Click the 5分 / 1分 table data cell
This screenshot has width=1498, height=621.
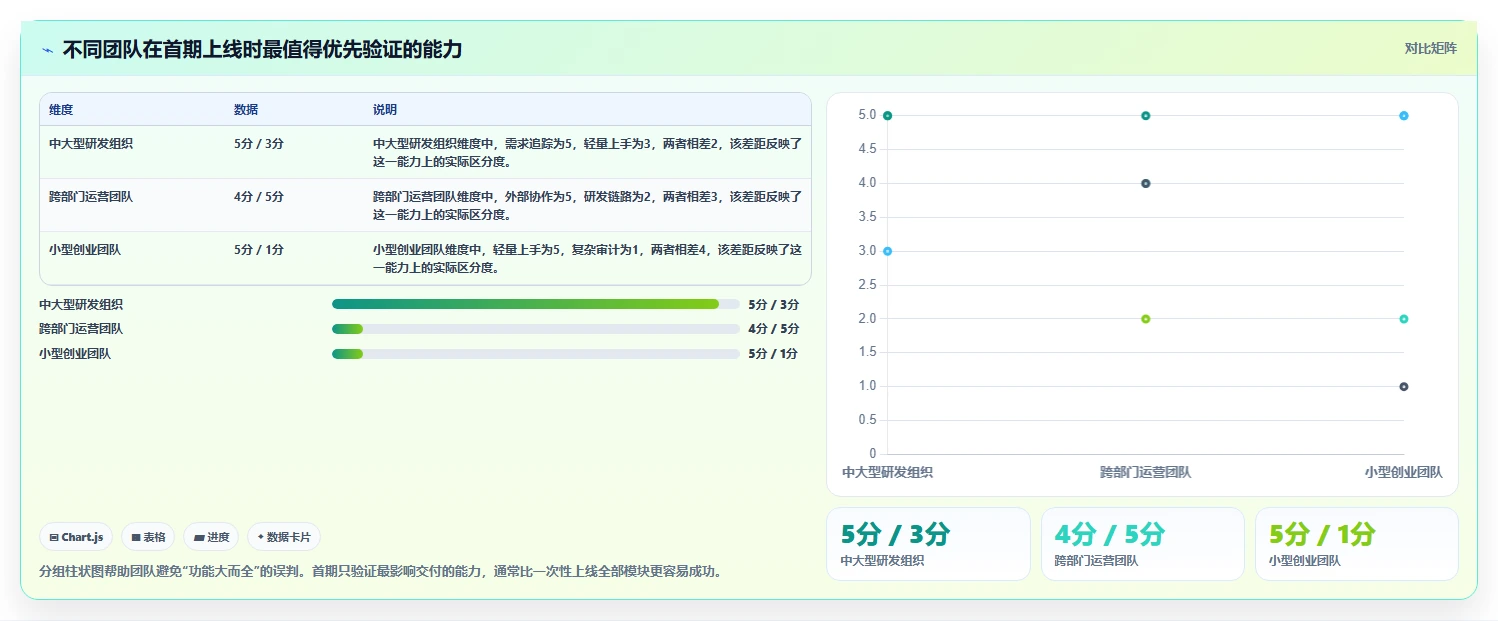pos(259,250)
